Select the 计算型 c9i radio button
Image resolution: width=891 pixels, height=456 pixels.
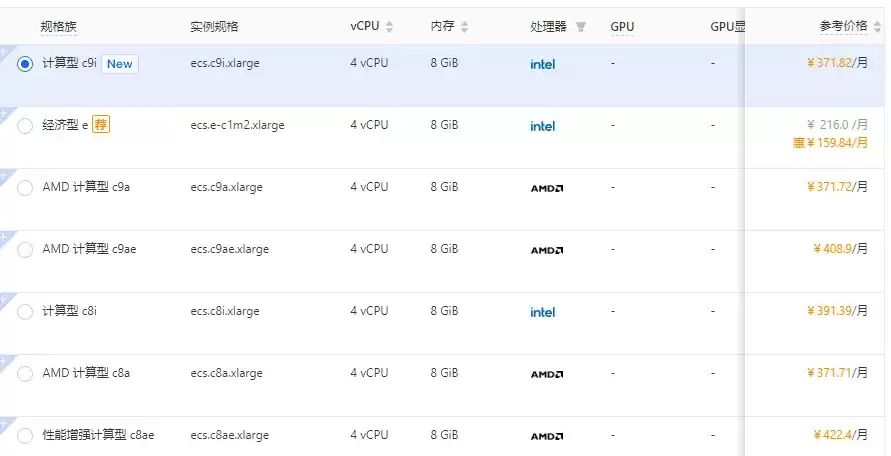tap(24, 64)
